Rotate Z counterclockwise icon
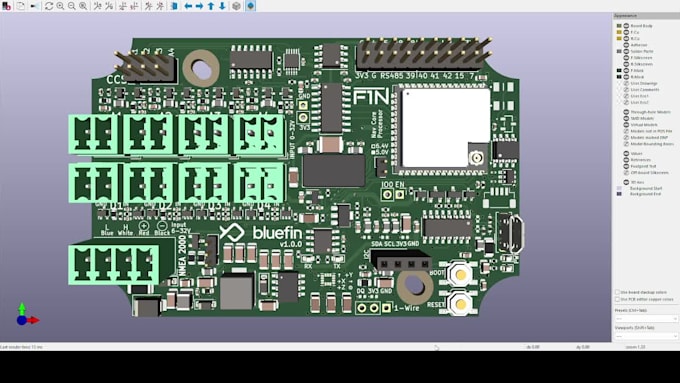 click(160, 6)
